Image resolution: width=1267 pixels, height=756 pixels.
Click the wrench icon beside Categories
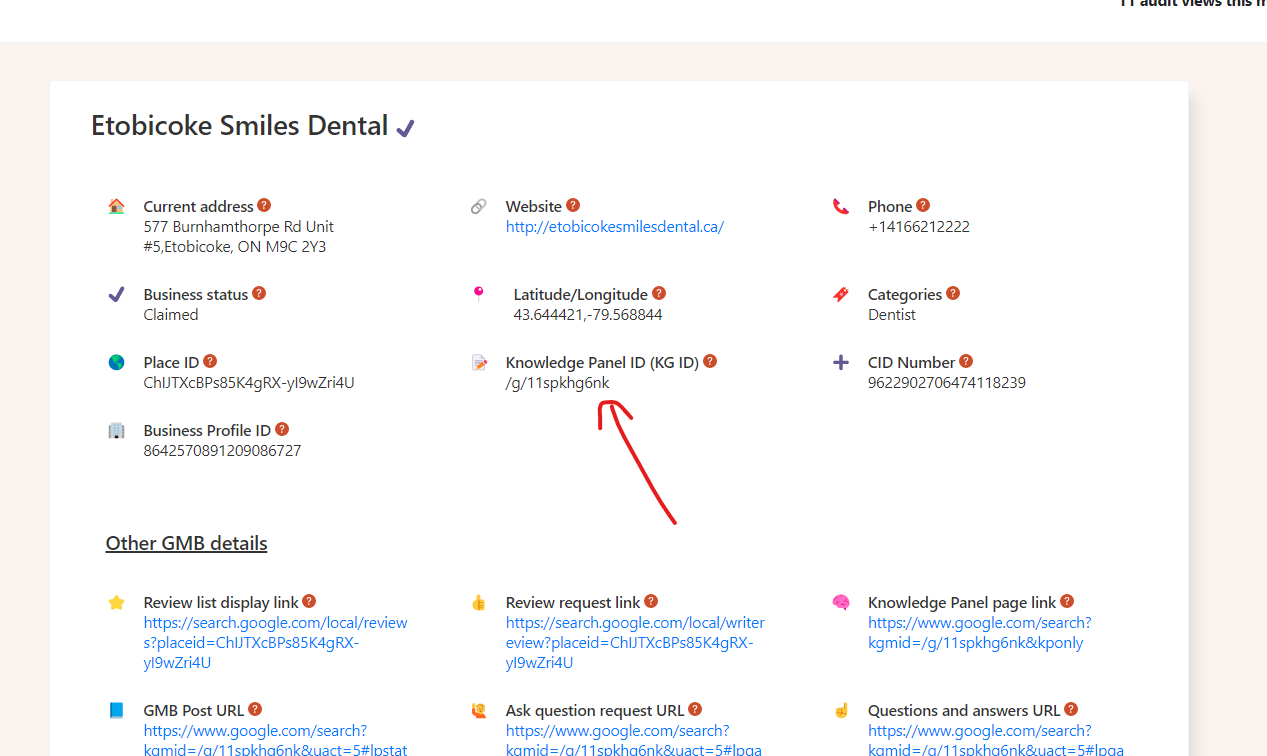(x=840, y=293)
